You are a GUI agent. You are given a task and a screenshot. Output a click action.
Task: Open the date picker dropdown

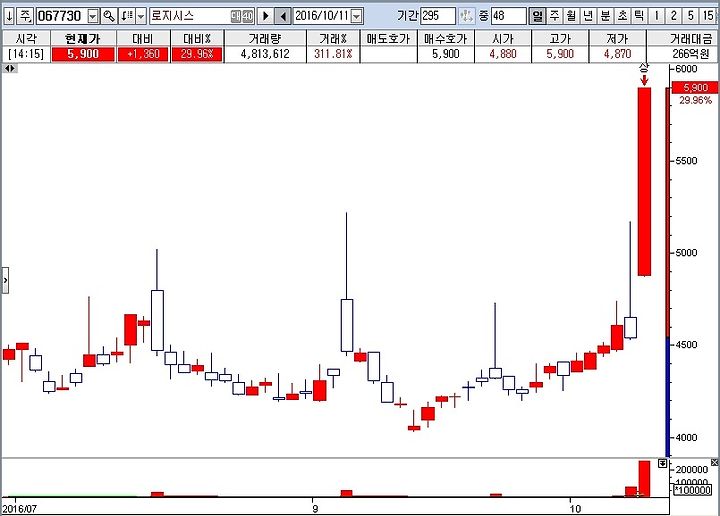[356, 17]
